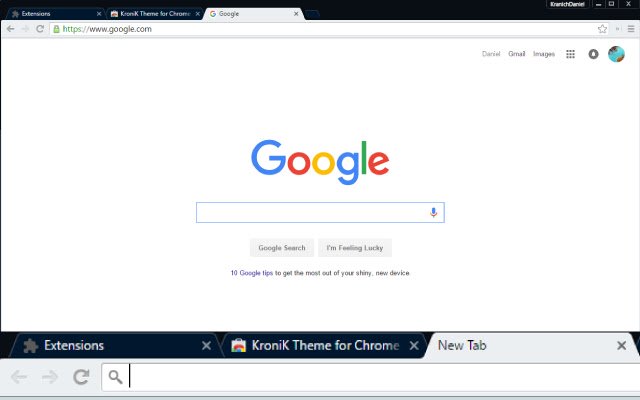Screen dimensions: 640x400
Task: Open Google notifications bell
Action: click(x=593, y=54)
